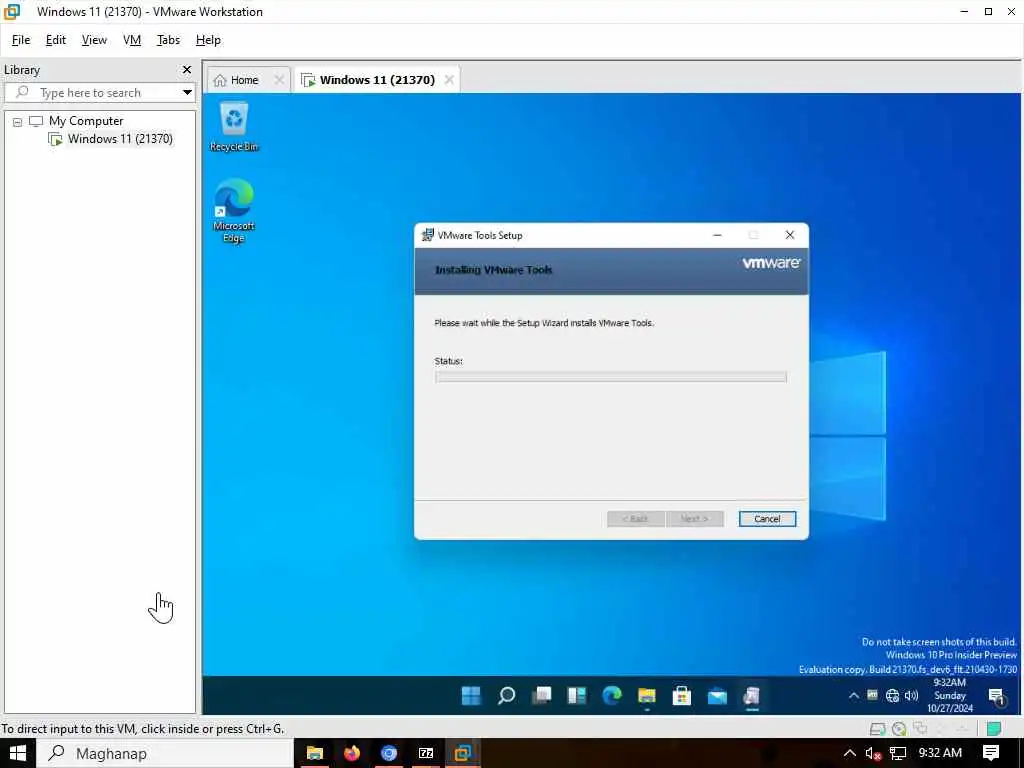Close the Library panel
This screenshot has height=768, width=1024.
[187, 69]
